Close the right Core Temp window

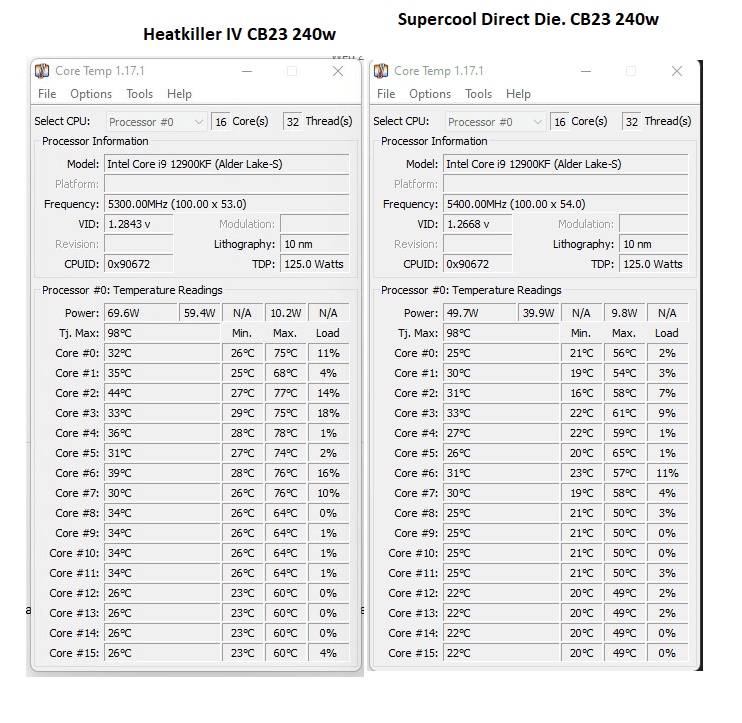(677, 71)
